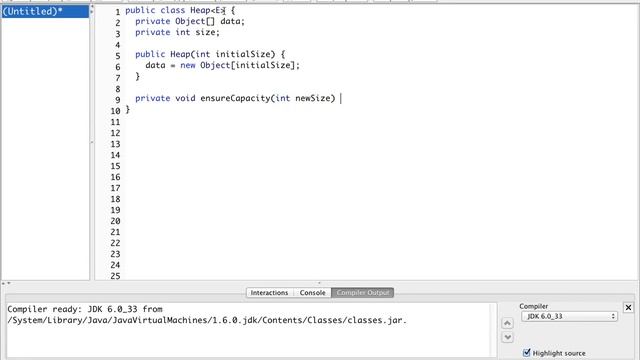Click line number 12 in the gutter
Viewport: 640px width, 360px height.
click(x=115, y=133)
